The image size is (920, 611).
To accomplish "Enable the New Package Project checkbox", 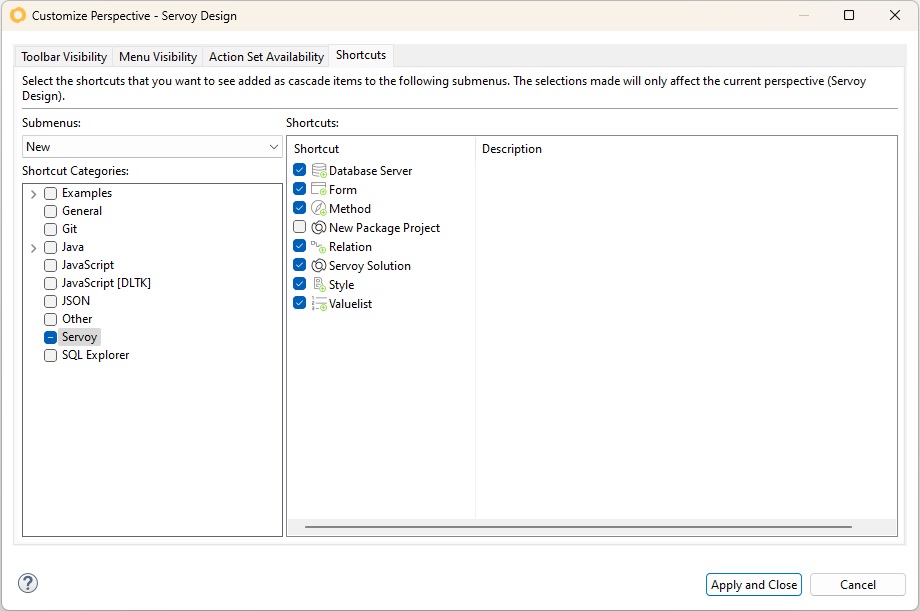I will pos(300,228).
